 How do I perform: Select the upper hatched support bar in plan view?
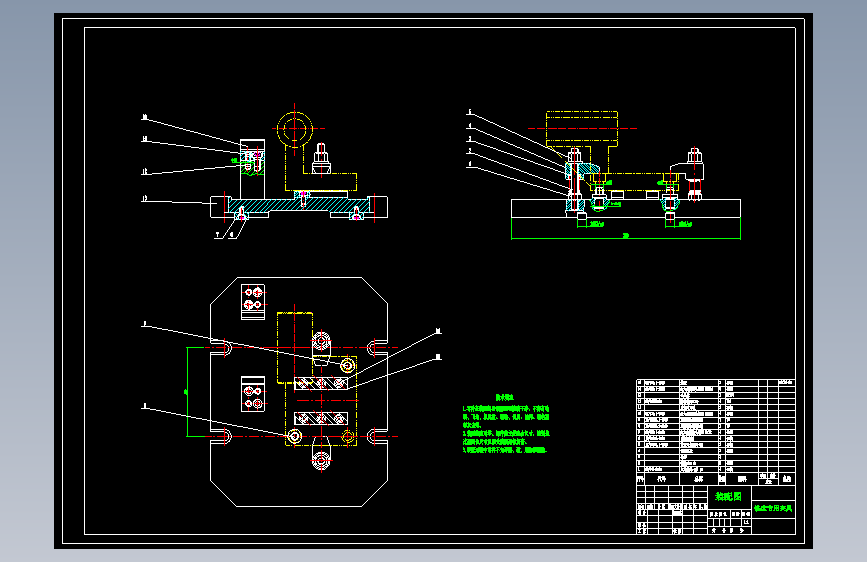pyautogui.click(x=321, y=383)
